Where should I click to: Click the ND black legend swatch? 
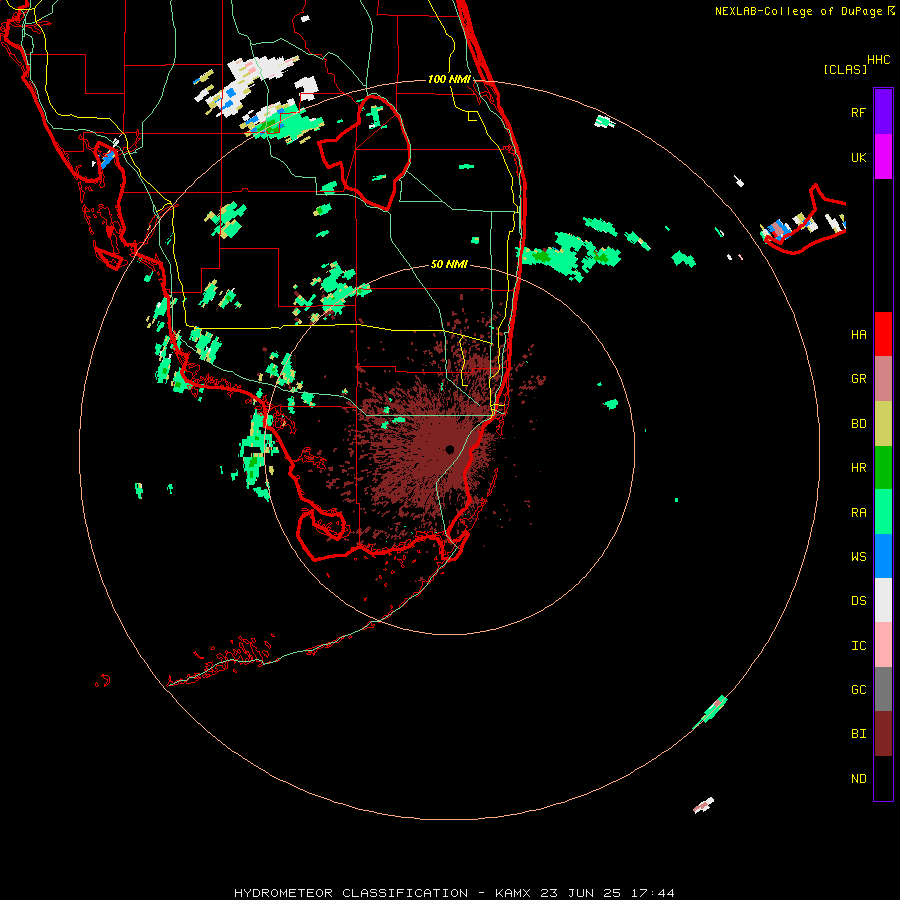[883, 778]
